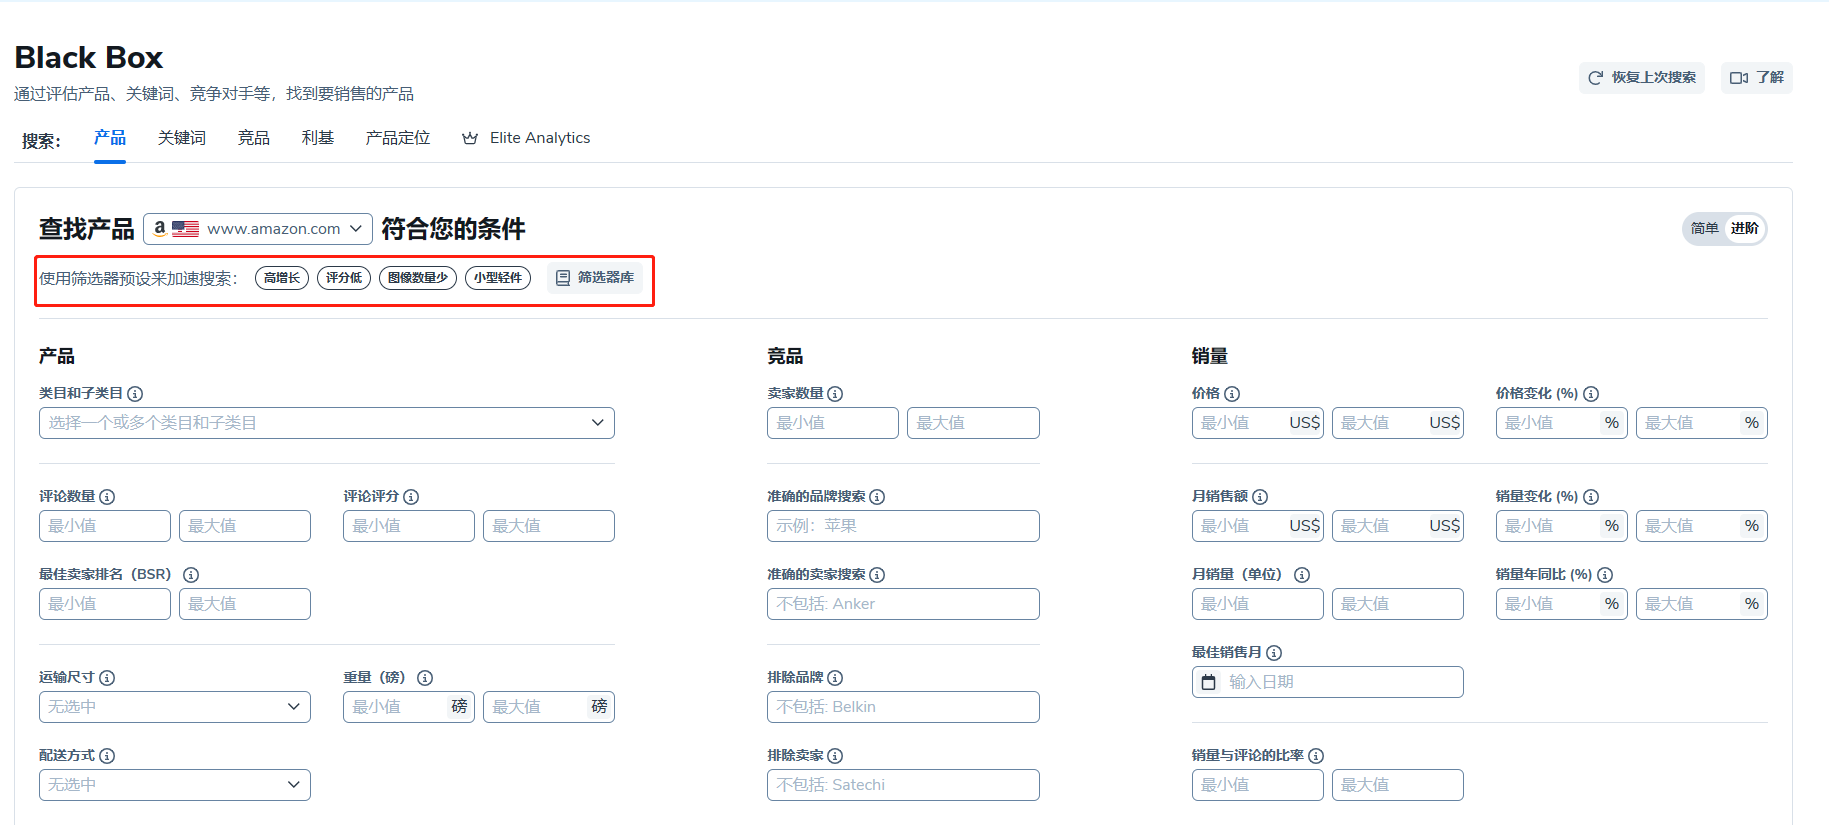This screenshot has width=1829, height=825.
Task: Open the 筛选器库 filter library
Action: tap(595, 278)
